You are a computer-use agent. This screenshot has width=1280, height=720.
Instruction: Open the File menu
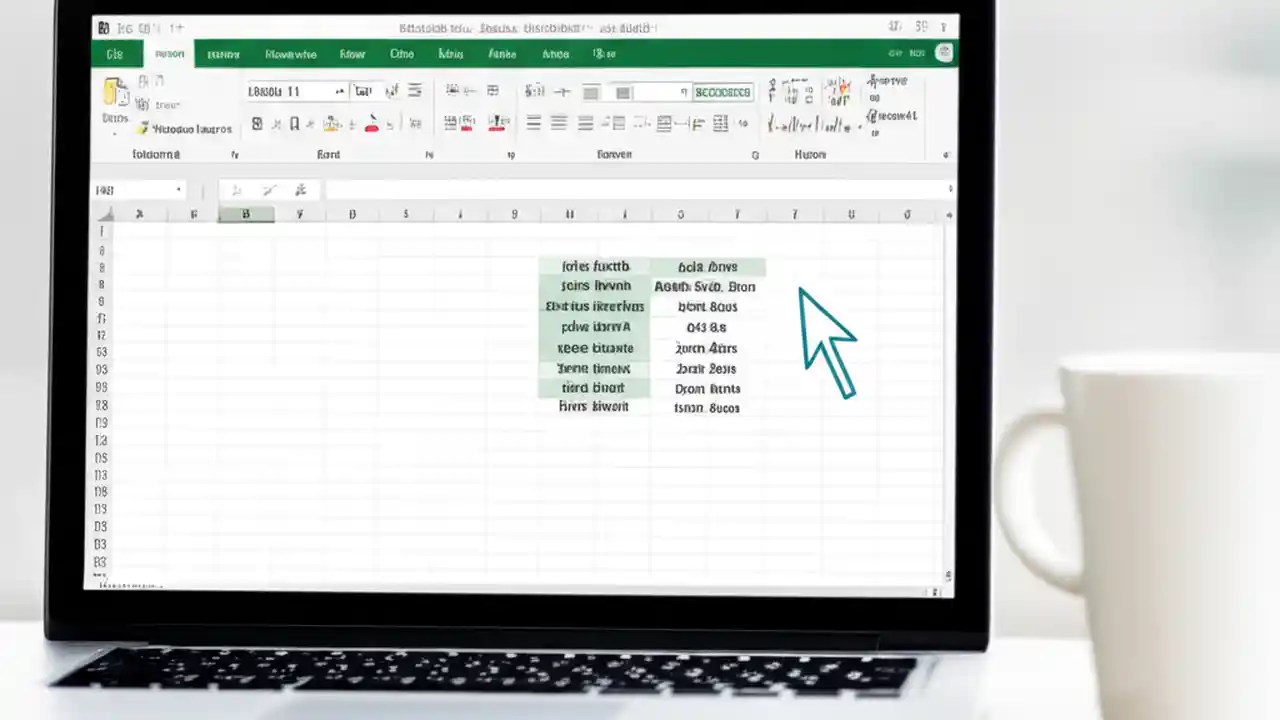[x=115, y=54]
